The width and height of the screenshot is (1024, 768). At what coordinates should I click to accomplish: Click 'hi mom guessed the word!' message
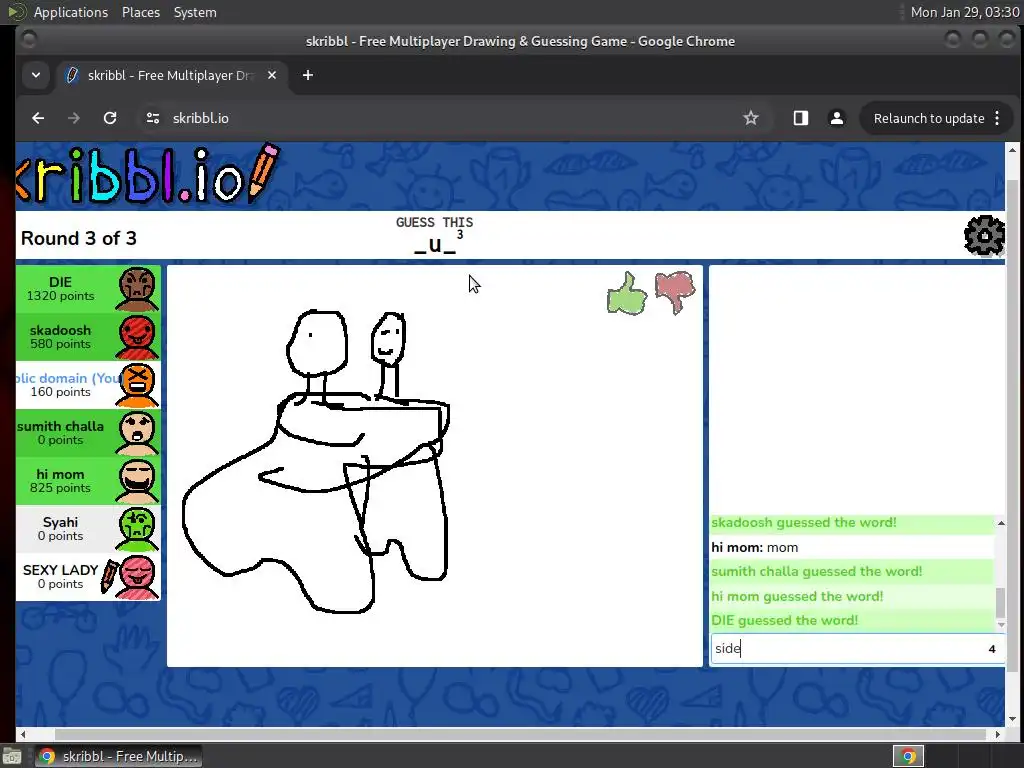852,596
